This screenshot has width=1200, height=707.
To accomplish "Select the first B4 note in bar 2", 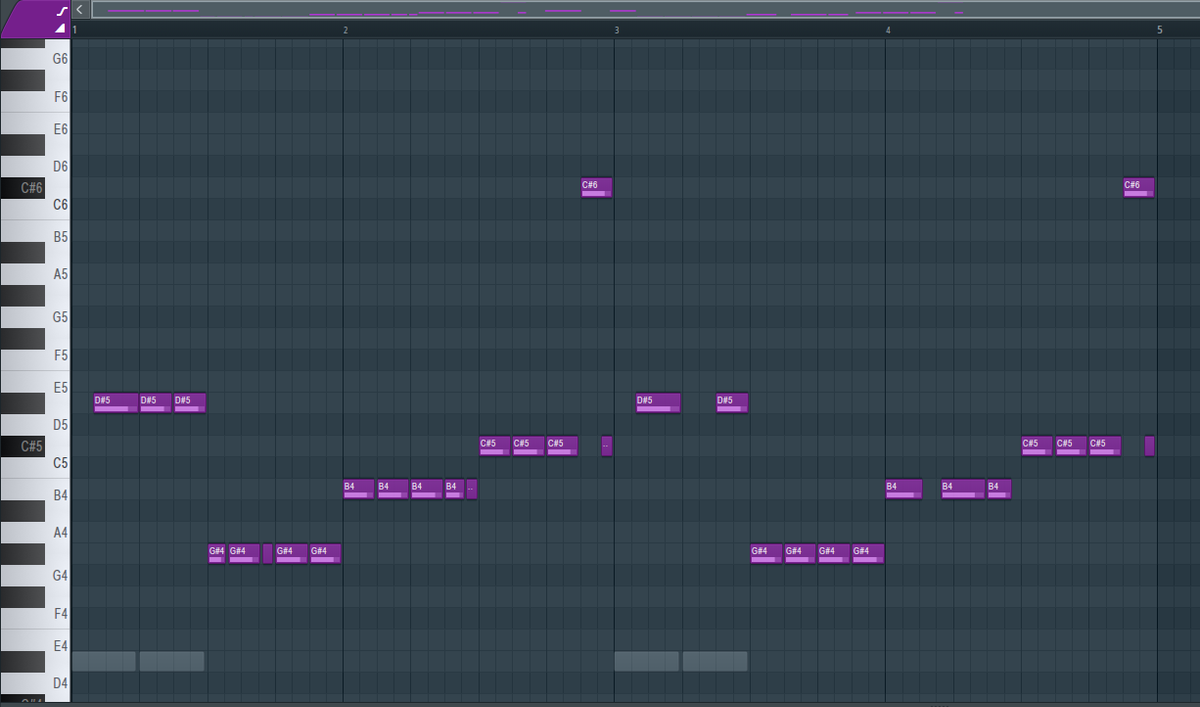I will tap(358, 489).
